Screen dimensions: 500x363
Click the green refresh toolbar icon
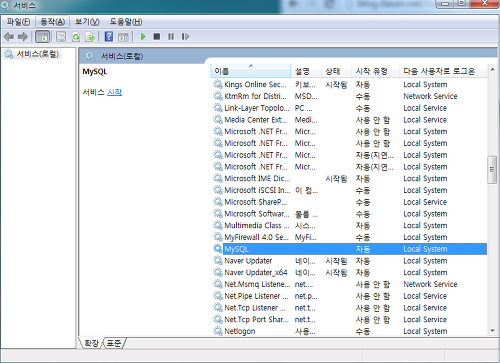click(76, 37)
